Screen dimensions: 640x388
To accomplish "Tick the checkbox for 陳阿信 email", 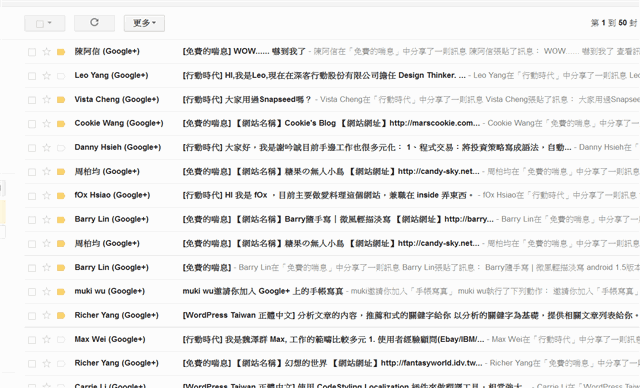I will 32,52.
